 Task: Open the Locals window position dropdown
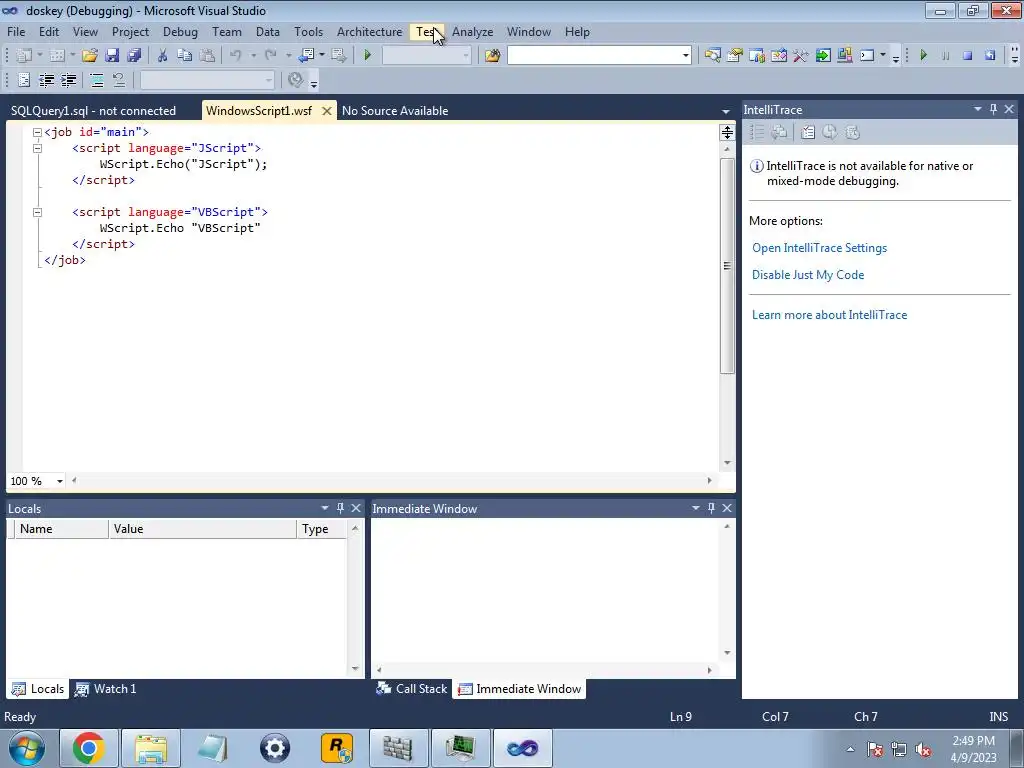[325, 507]
